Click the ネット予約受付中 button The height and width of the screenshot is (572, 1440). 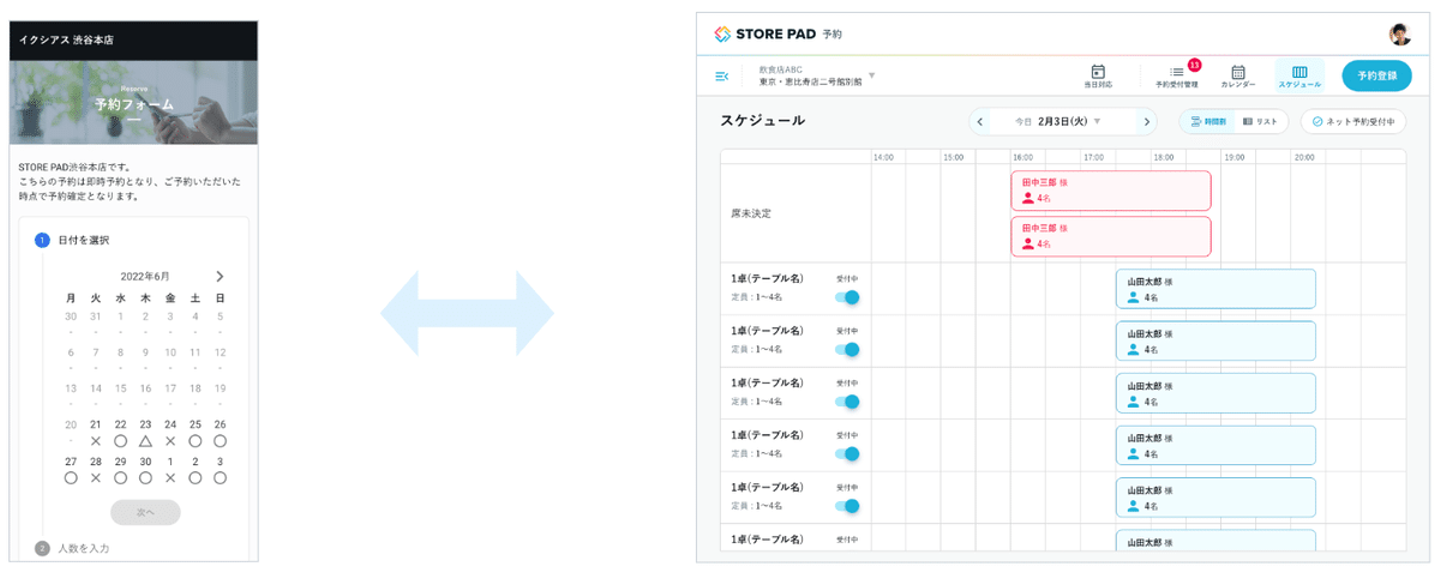tap(1353, 122)
